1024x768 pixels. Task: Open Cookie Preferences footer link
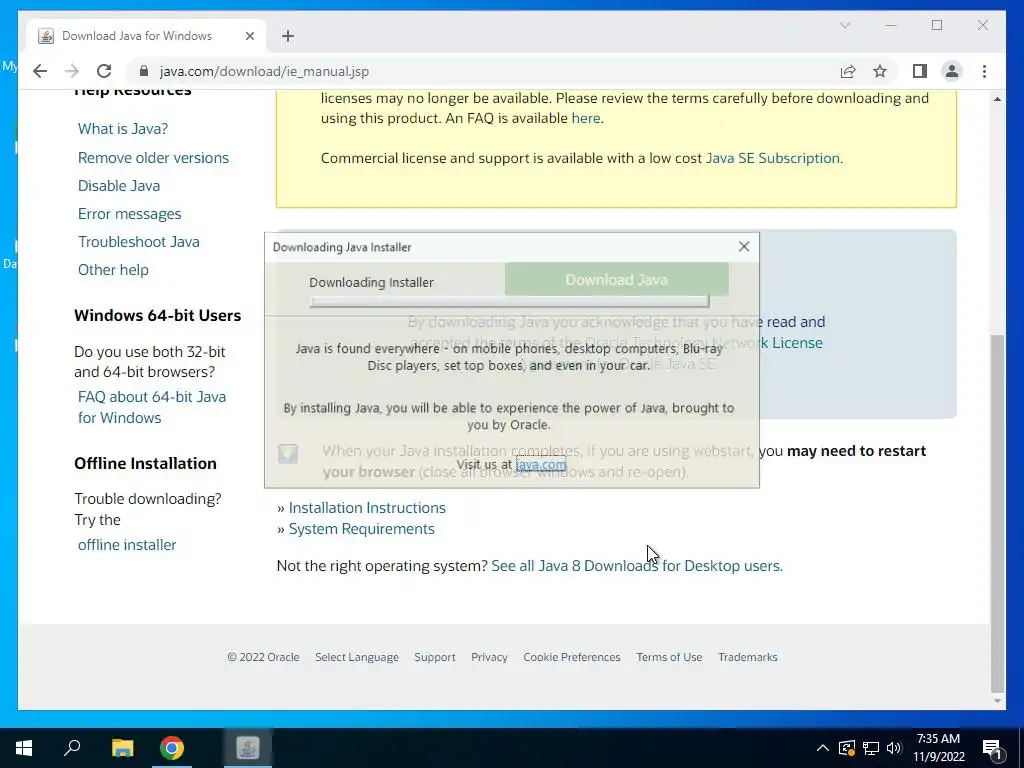pos(571,657)
